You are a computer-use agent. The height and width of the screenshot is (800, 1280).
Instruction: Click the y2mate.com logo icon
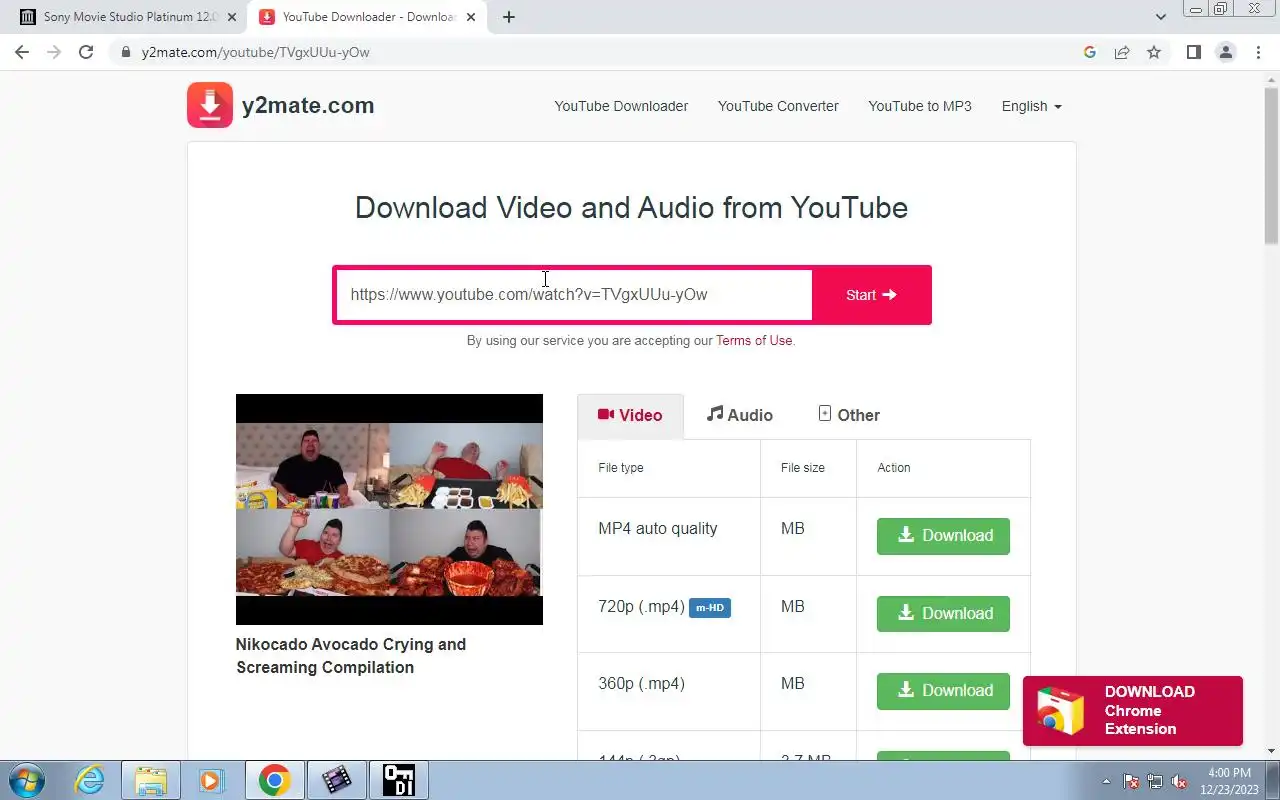210,105
